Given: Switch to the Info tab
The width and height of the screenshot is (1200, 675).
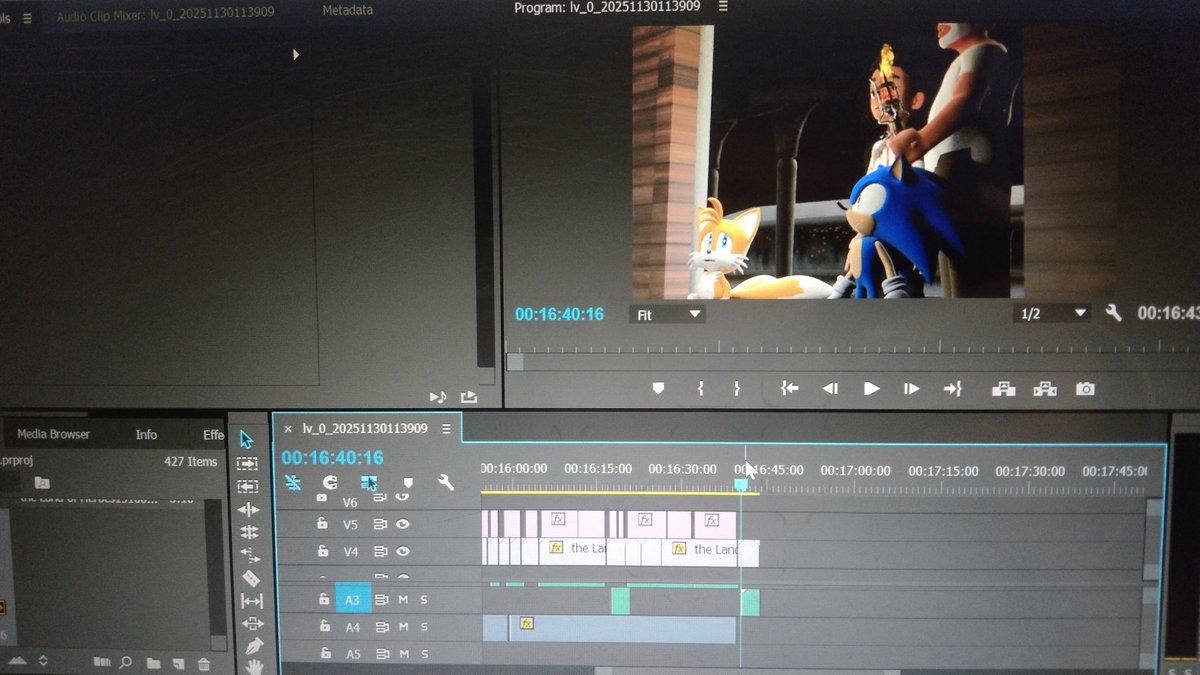Looking at the screenshot, I should 146,434.
